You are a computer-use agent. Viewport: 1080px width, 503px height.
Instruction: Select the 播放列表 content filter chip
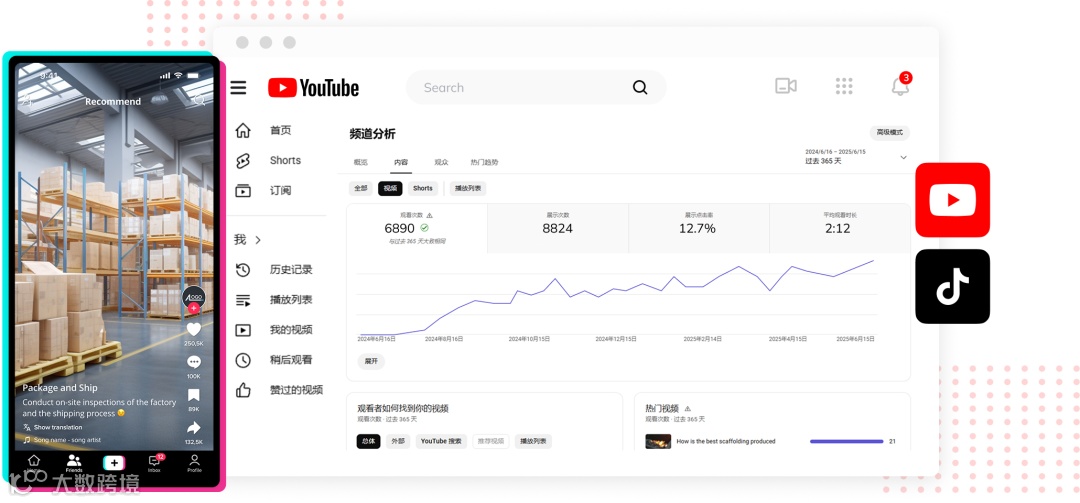[x=468, y=188]
